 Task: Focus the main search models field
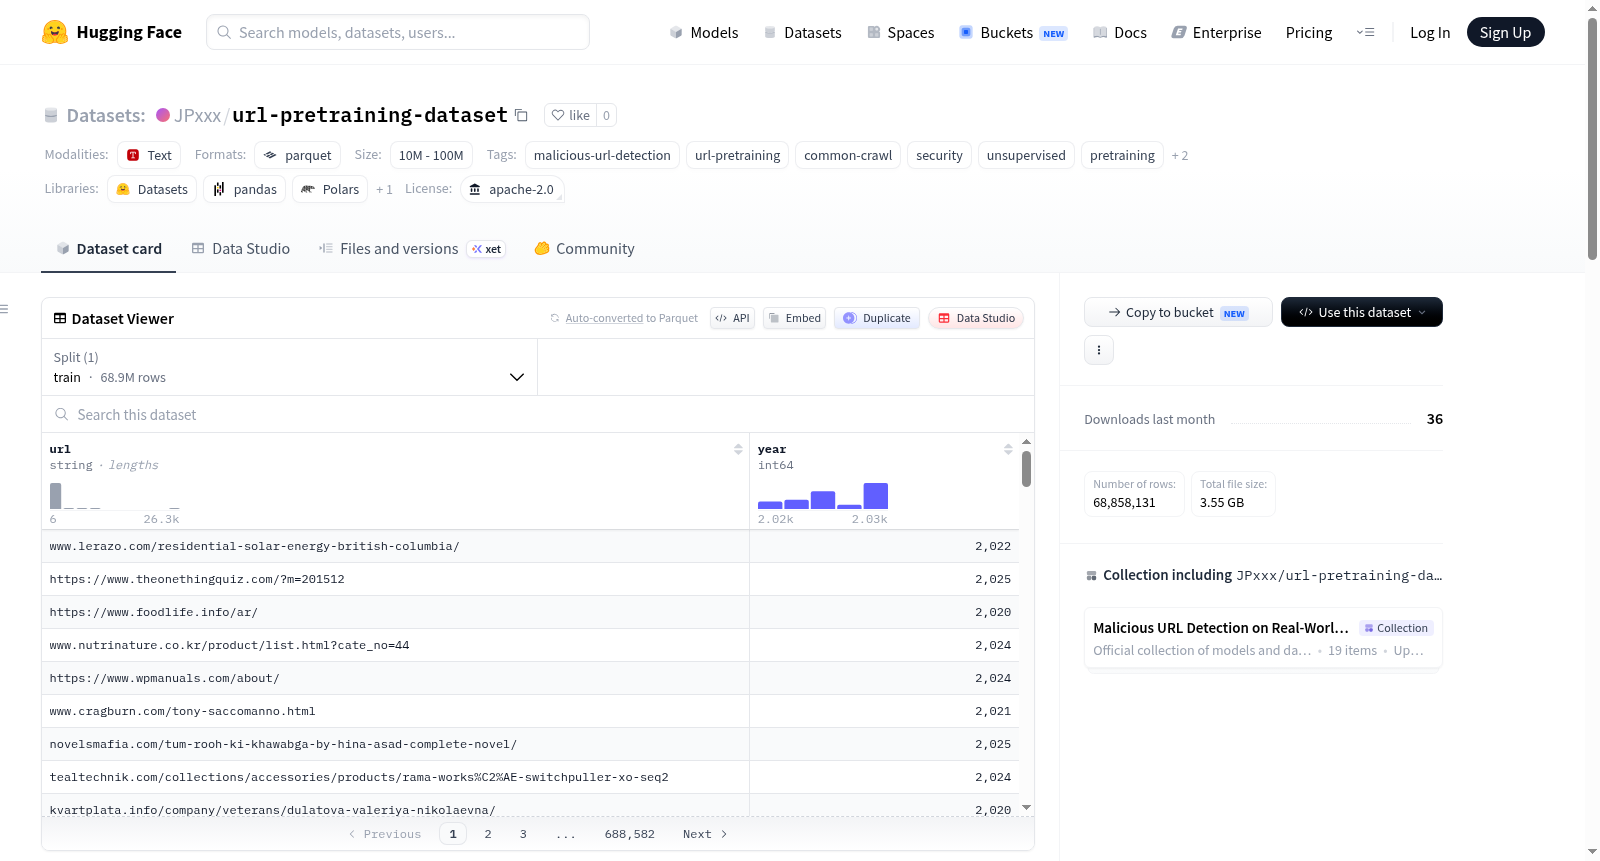[x=398, y=32]
